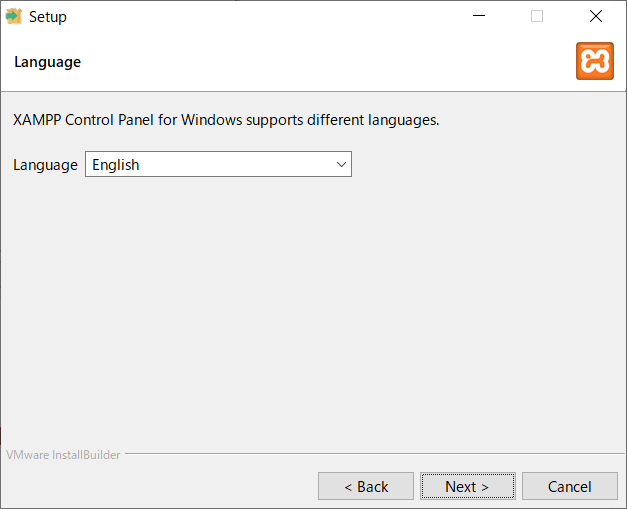
Task: Select the word English in the combo box
Action: click(x=116, y=165)
